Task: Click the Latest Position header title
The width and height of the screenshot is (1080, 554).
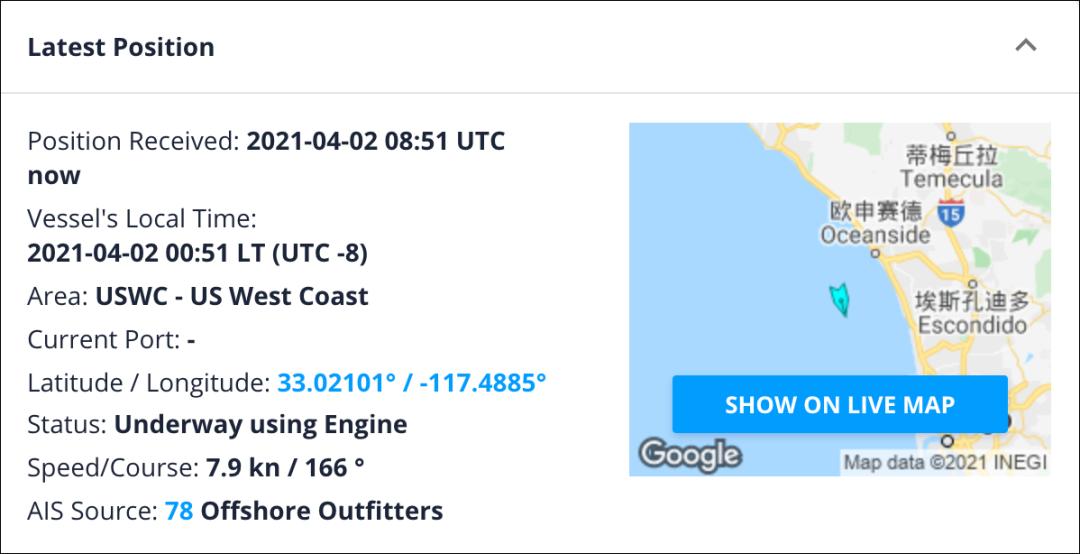Action: [121, 47]
